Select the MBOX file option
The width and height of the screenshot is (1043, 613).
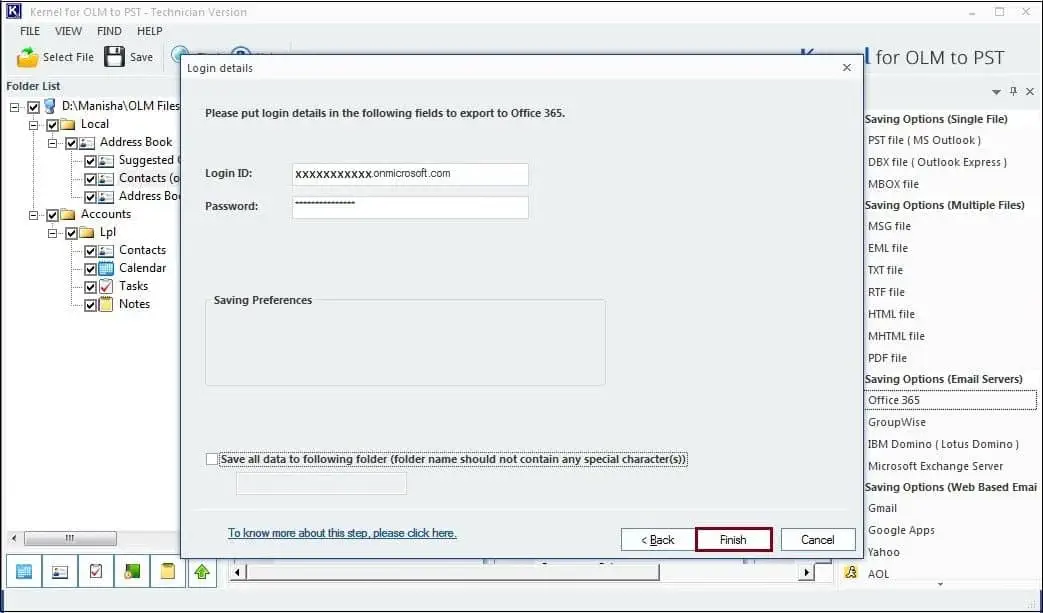[893, 184]
